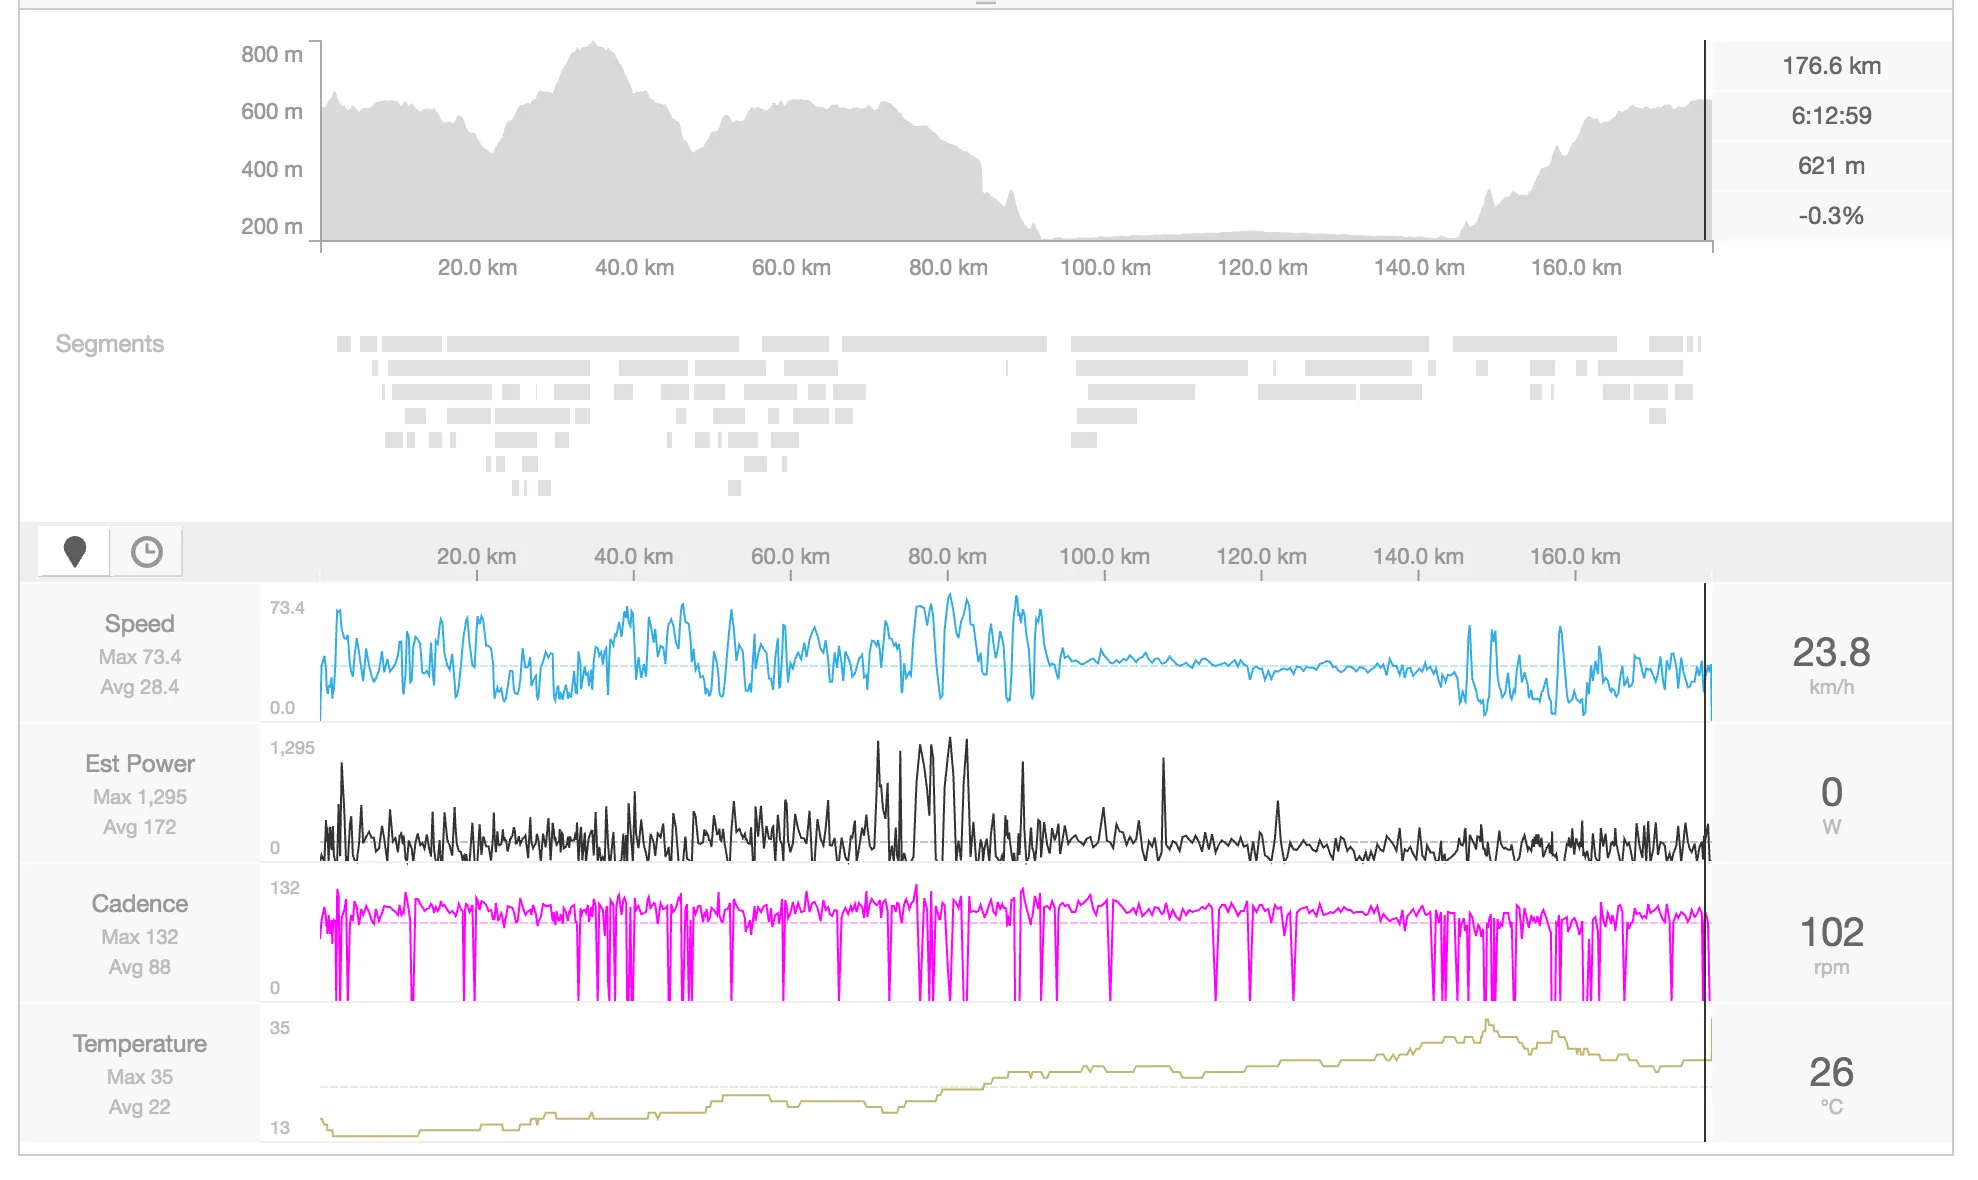
Task: Select the Cadence chart label
Action: pos(139,904)
